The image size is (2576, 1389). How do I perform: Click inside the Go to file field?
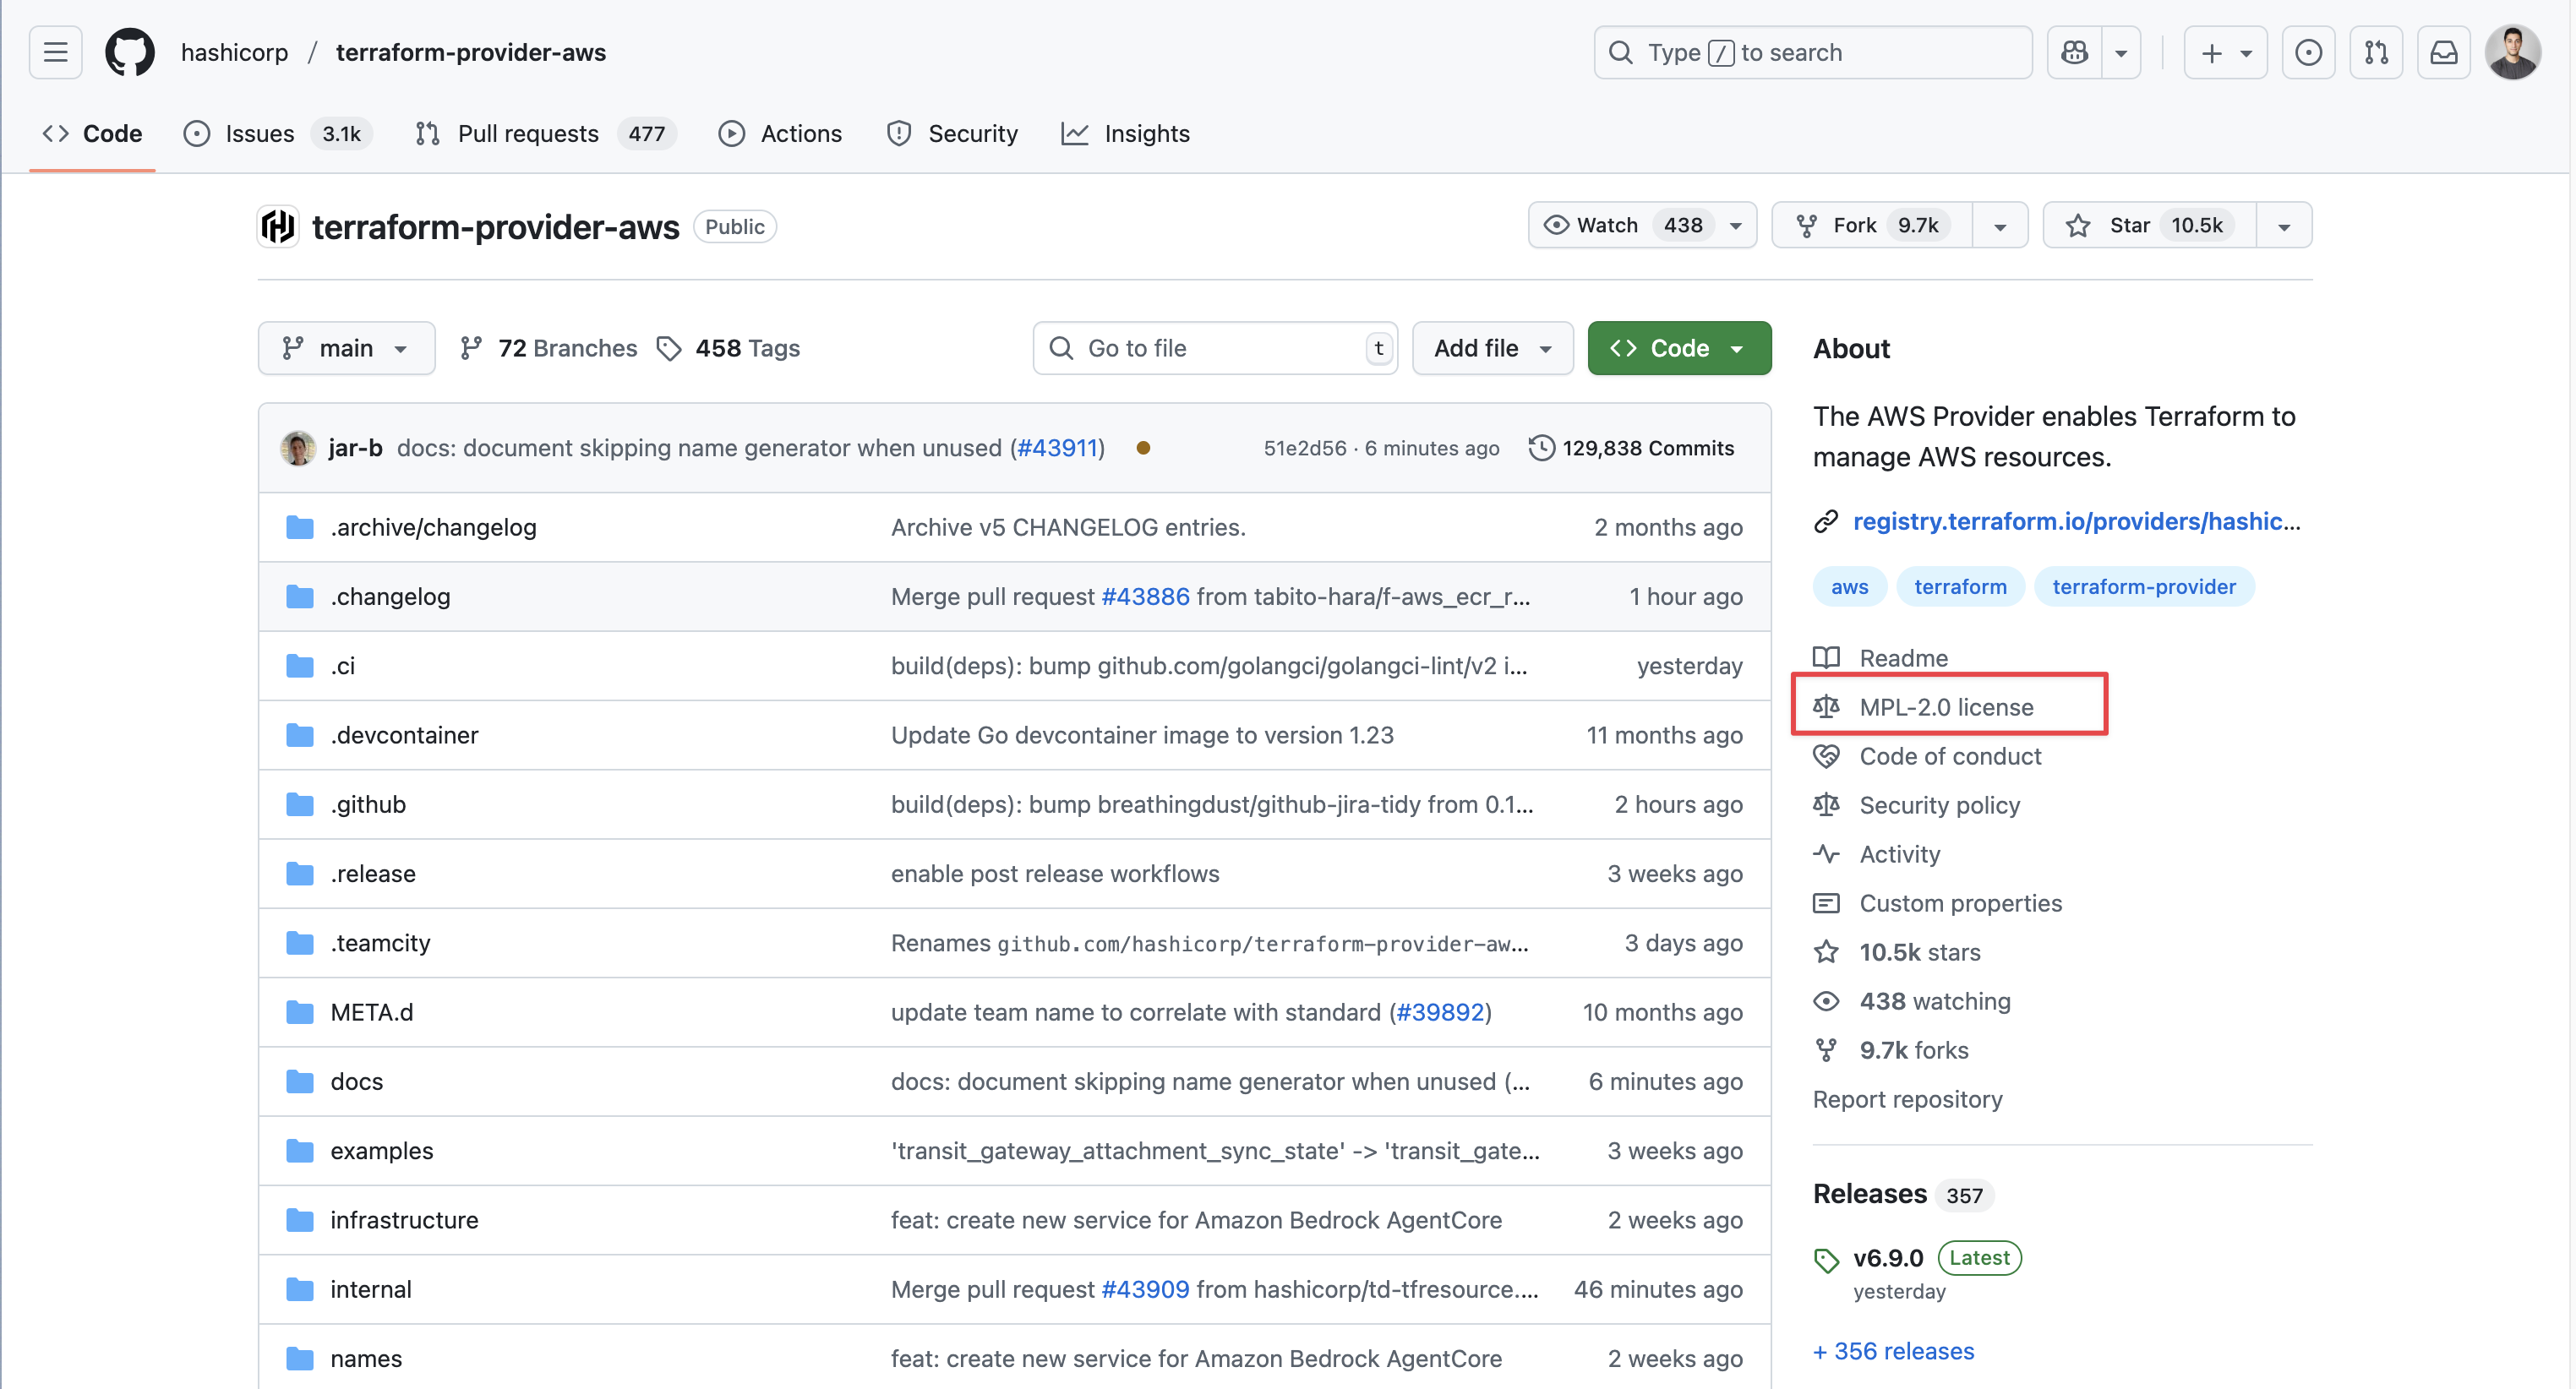(1200, 347)
